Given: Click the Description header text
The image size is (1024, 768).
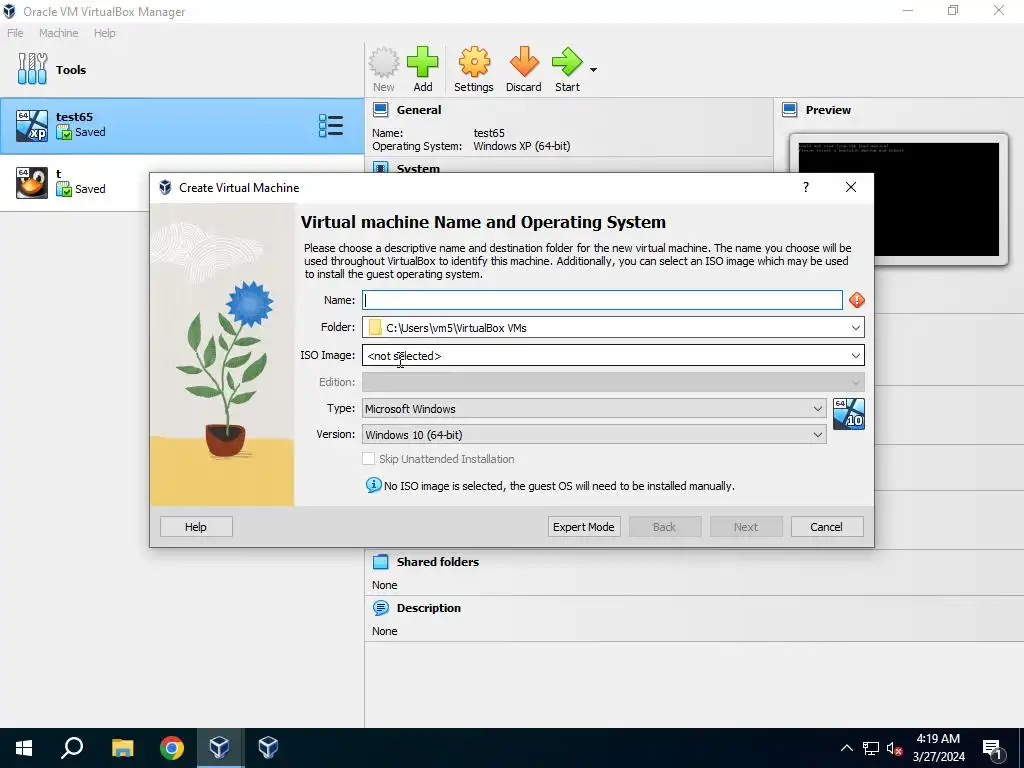Looking at the screenshot, I should point(428,608).
